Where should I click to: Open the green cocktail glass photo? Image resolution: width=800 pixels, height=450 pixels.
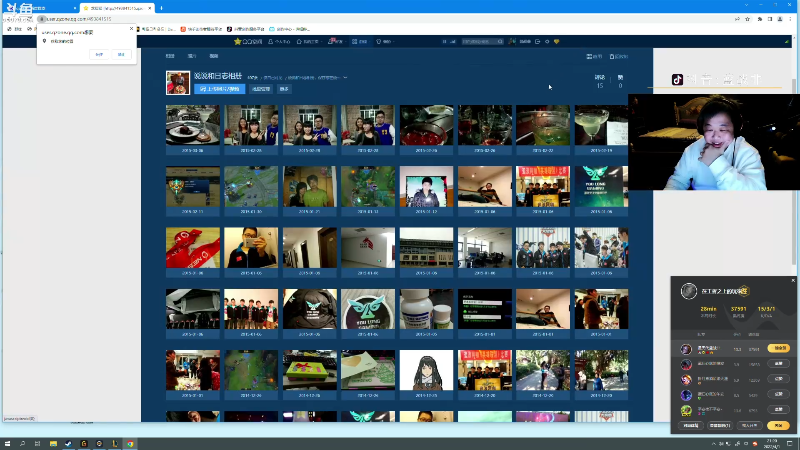(543, 126)
